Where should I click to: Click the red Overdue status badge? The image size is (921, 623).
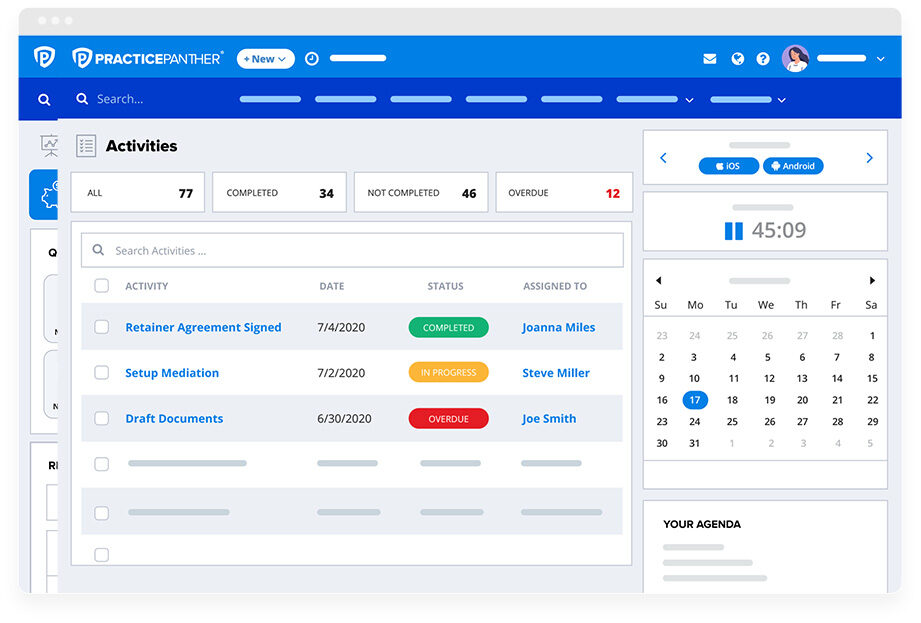click(x=449, y=419)
